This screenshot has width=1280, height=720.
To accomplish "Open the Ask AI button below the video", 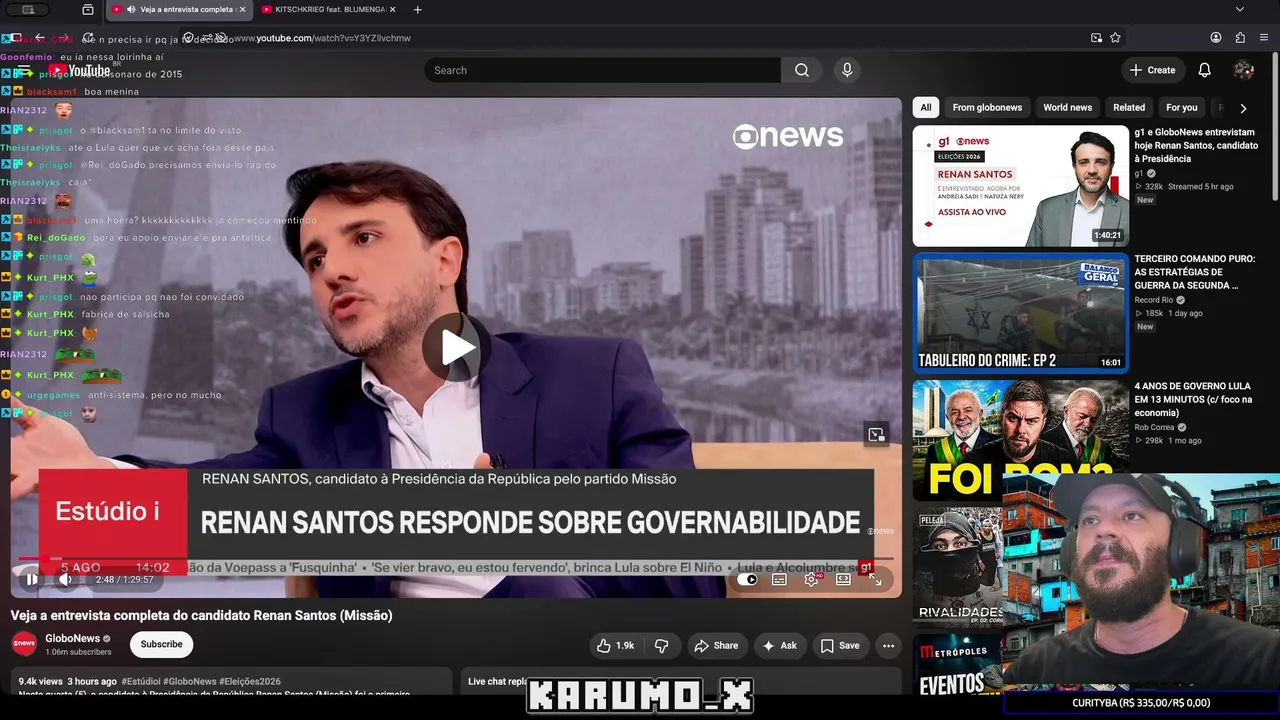I will [x=779, y=646].
